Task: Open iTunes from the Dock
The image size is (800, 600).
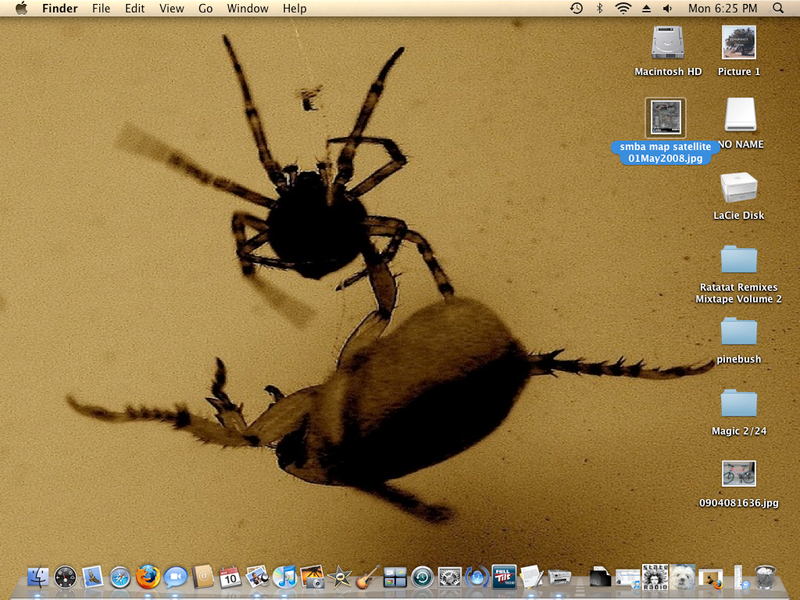Action: tap(285, 577)
